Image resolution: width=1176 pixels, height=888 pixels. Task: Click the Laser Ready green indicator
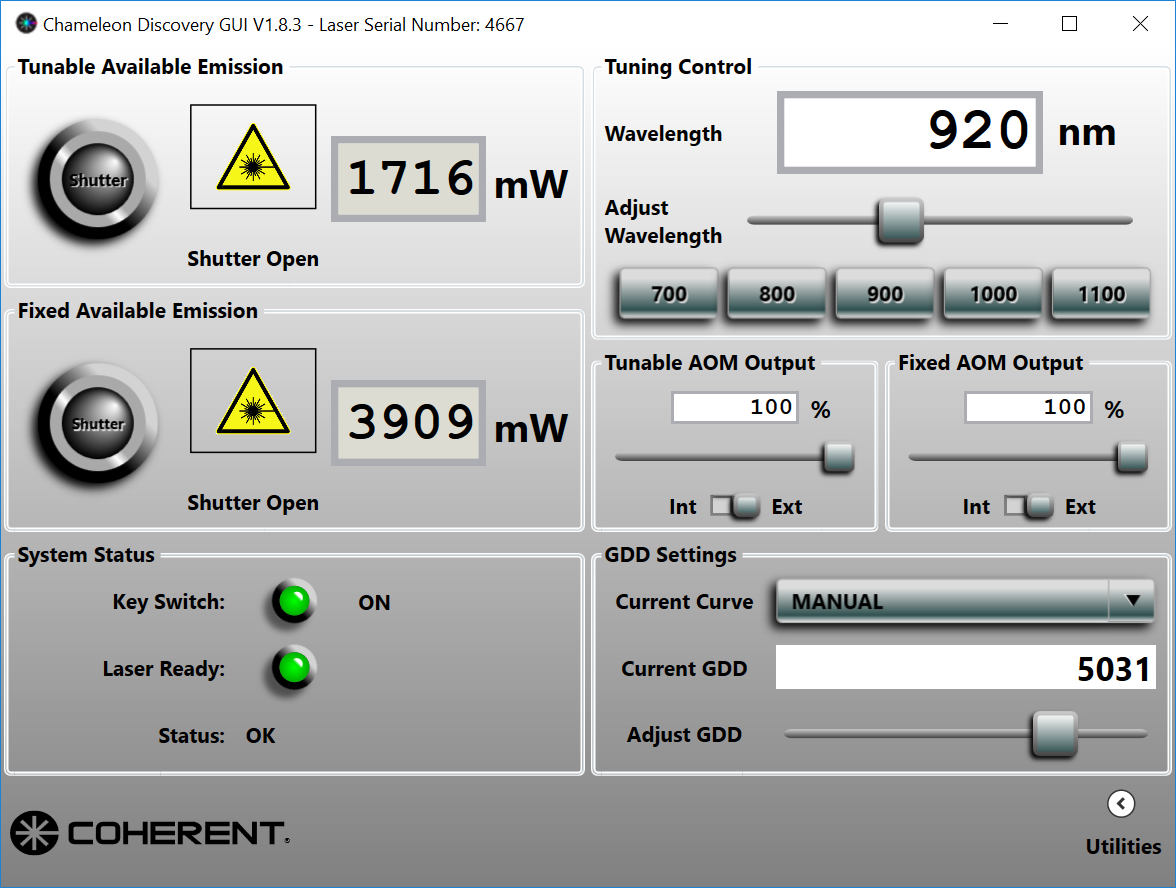coord(294,668)
